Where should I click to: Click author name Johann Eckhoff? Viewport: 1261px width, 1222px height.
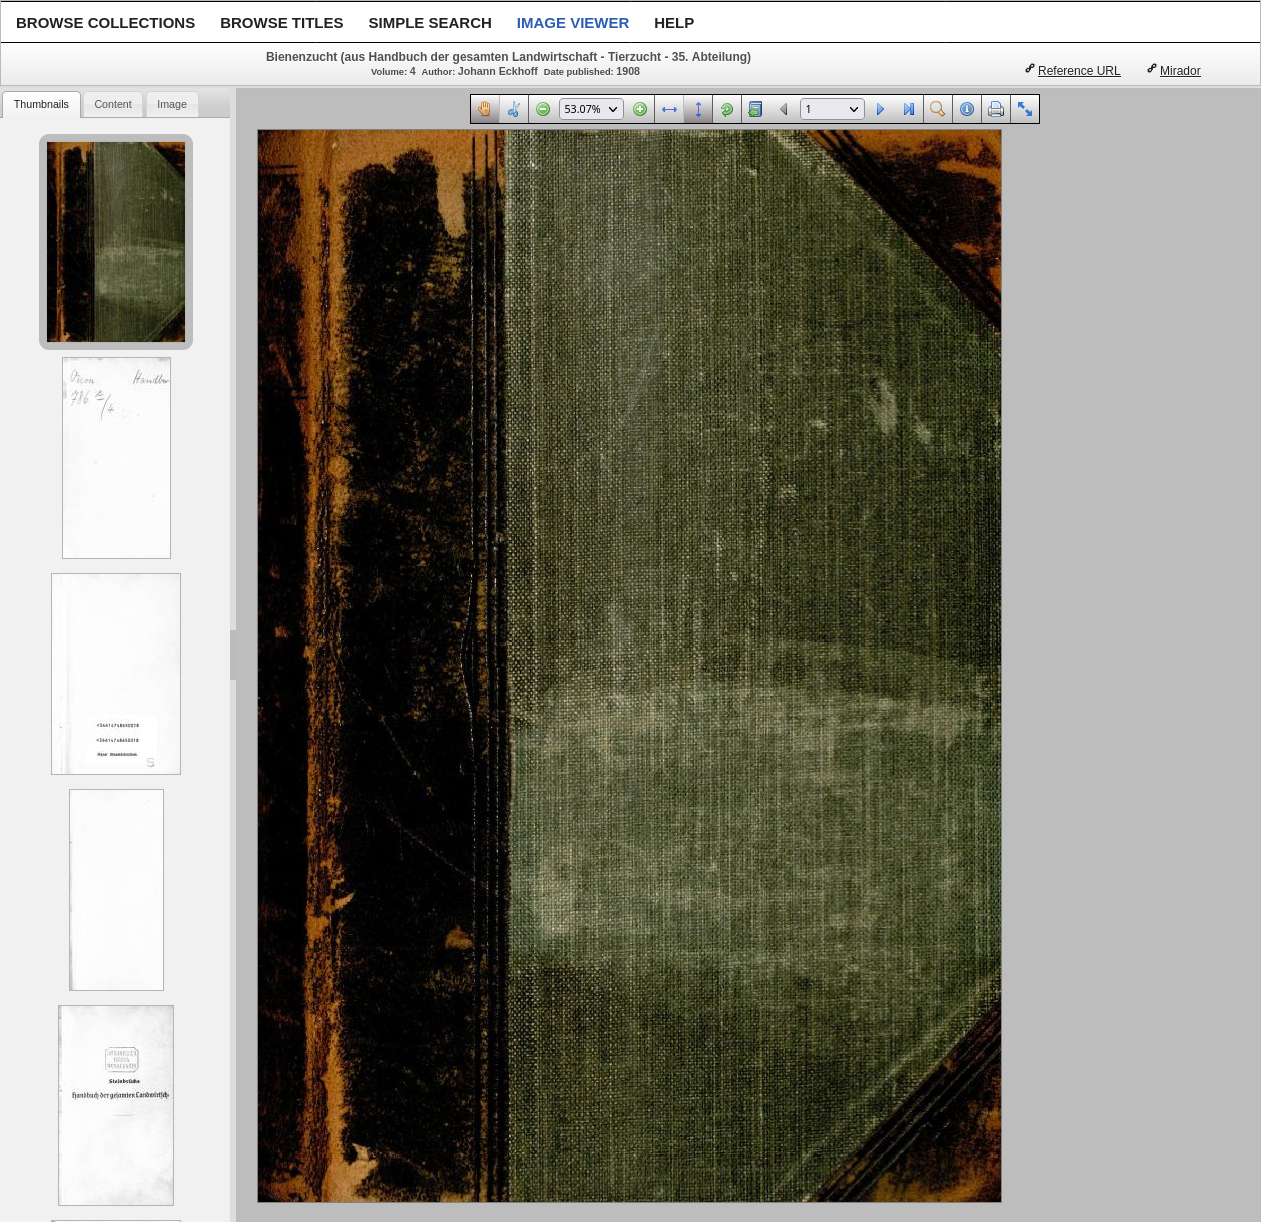(x=497, y=71)
